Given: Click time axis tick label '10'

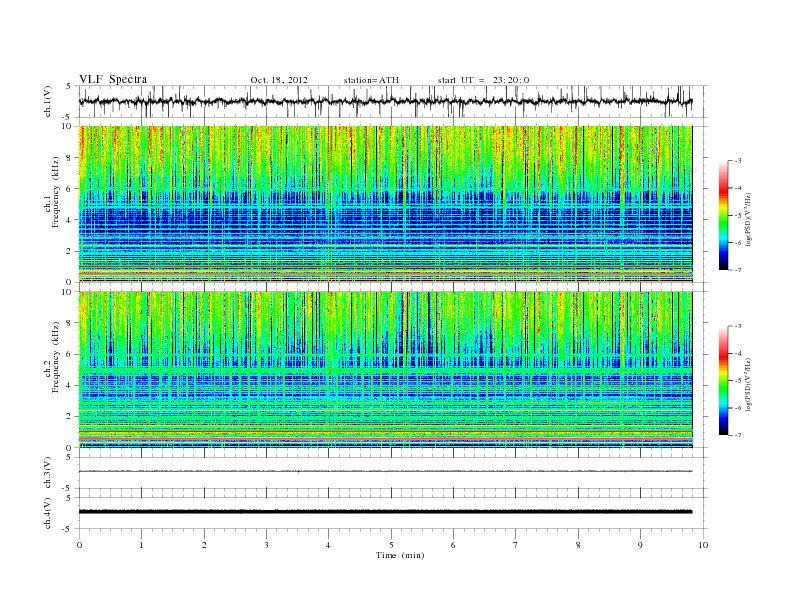Looking at the screenshot, I should (703, 545).
